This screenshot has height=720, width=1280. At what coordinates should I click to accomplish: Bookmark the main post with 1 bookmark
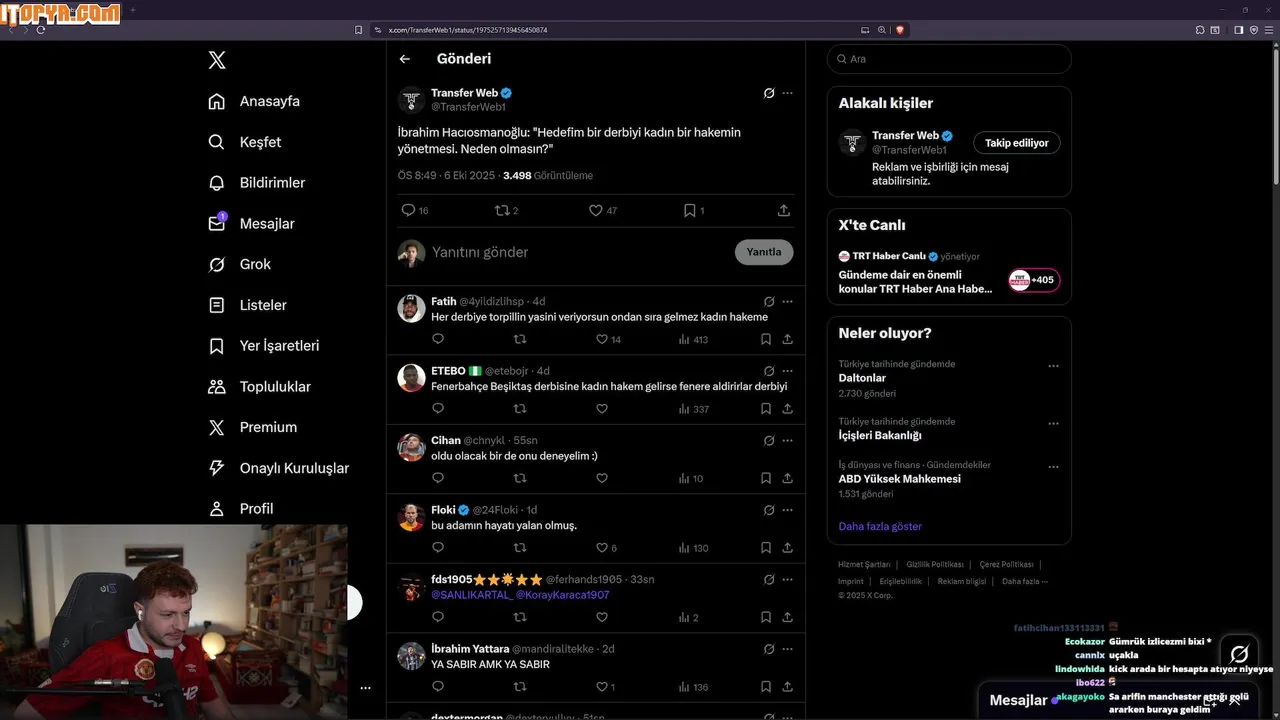click(694, 210)
